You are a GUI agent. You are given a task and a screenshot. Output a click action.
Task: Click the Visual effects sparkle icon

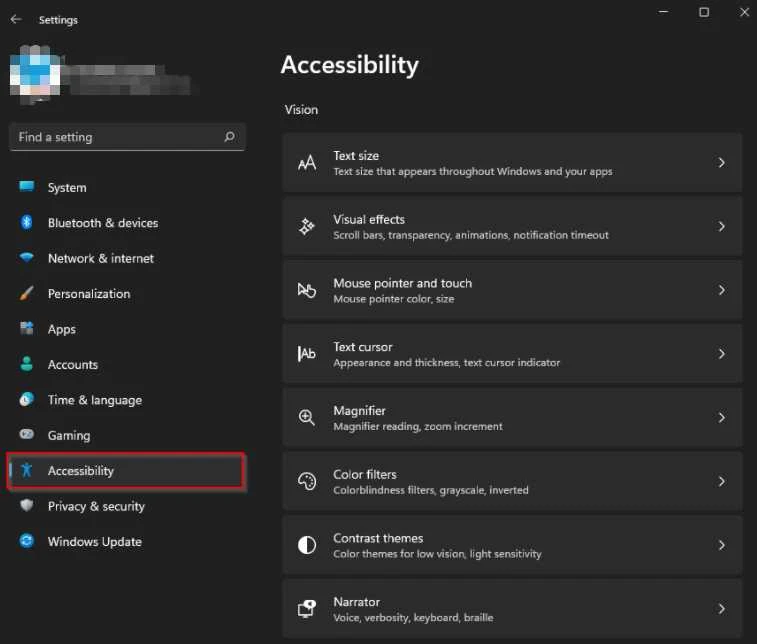(307, 227)
